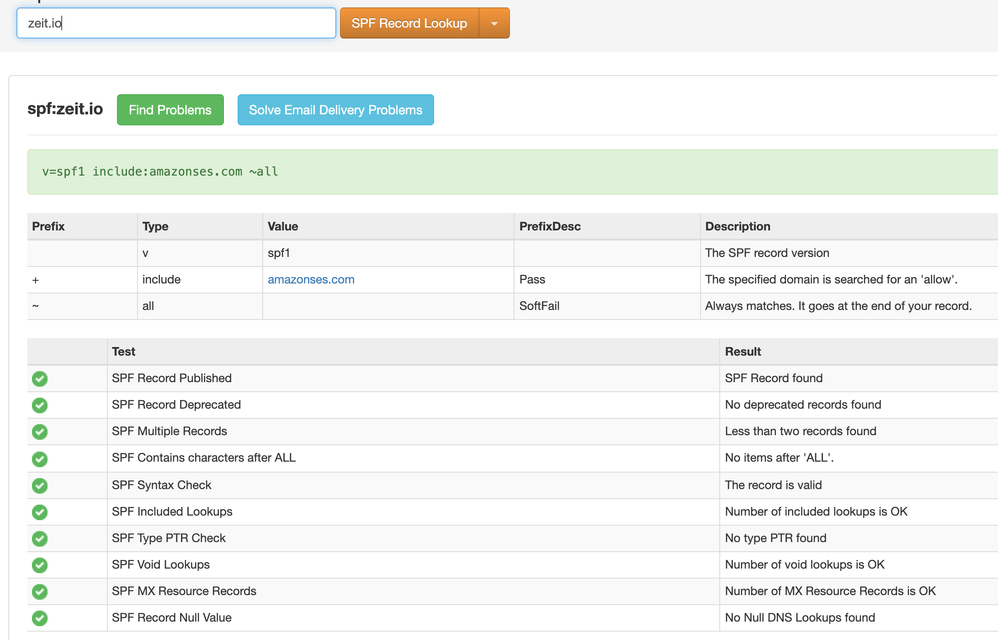Click 'SPF Record found' result

click(774, 379)
